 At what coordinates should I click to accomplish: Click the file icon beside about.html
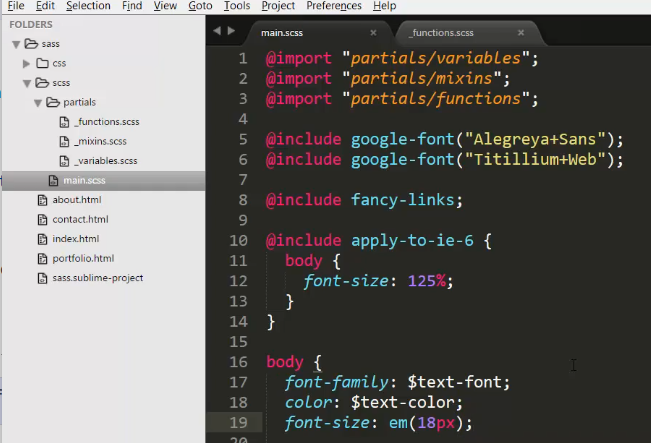(42, 200)
